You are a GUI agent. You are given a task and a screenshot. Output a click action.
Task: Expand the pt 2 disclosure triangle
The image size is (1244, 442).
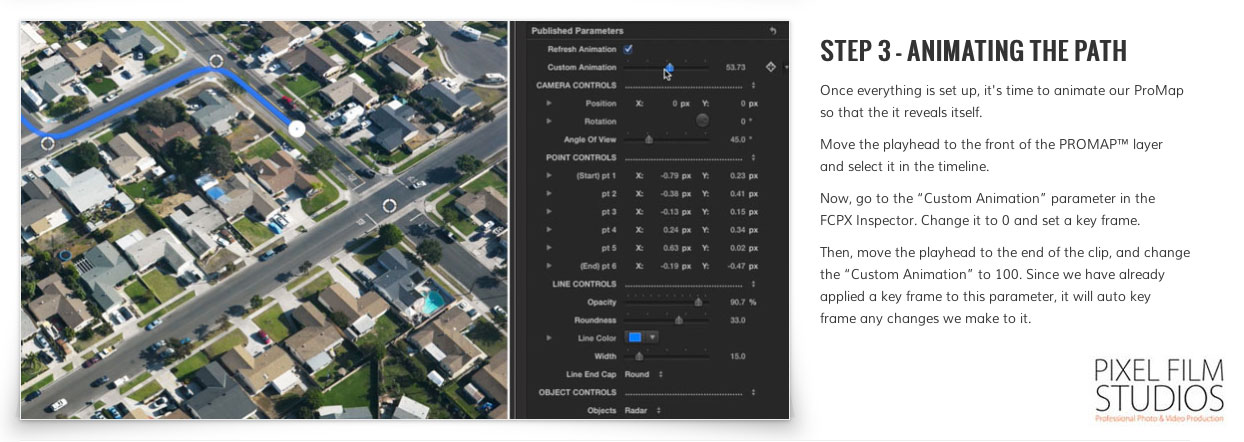[x=549, y=194]
